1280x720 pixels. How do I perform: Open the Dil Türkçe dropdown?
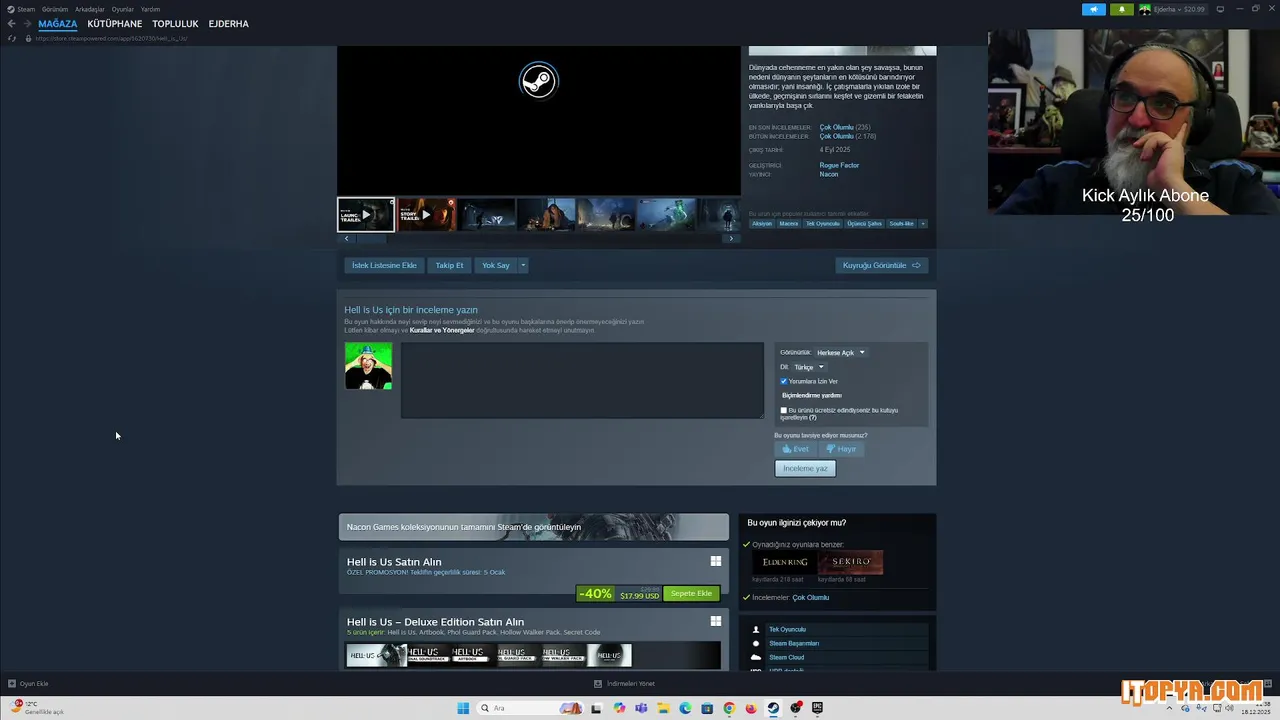pyautogui.click(x=808, y=367)
